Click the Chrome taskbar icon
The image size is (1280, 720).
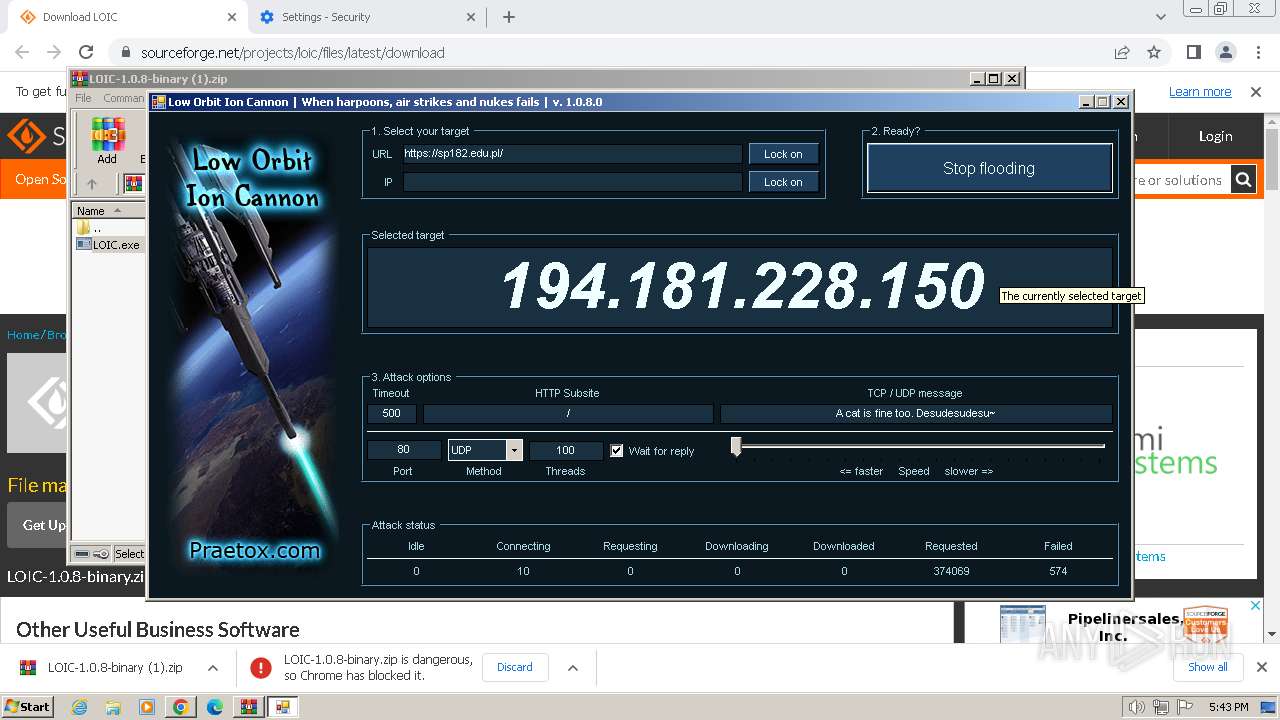click(x=181, y=707)
